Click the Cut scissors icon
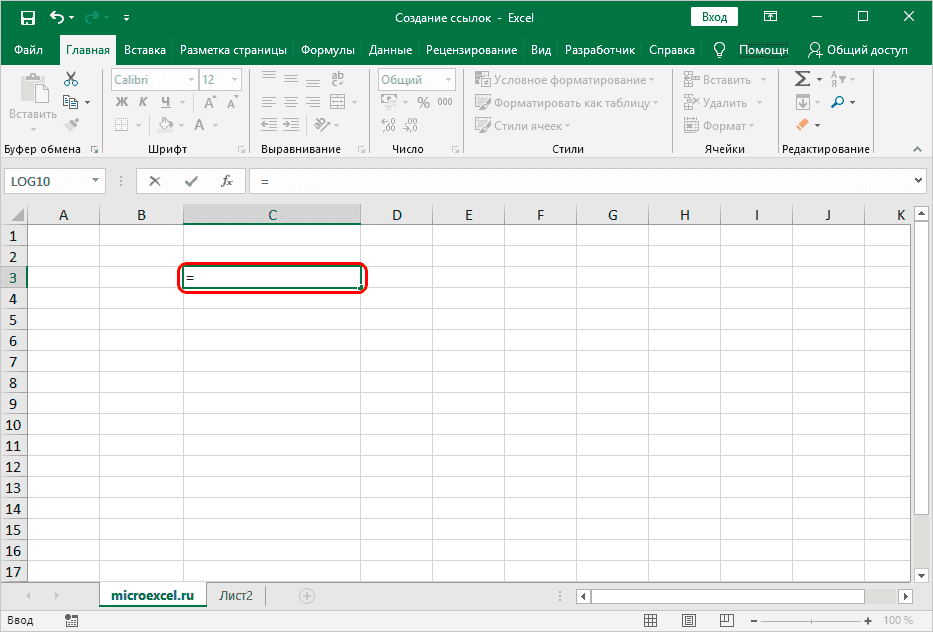The image size is (933, 632). pos(71,79)
